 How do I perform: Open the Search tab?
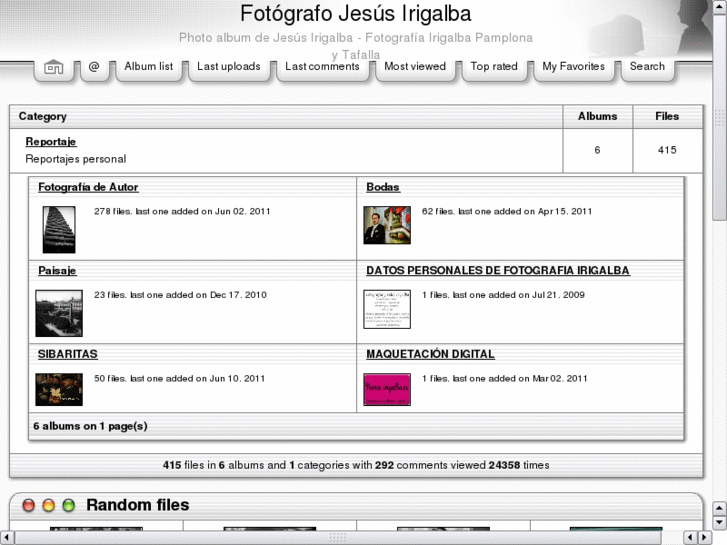(x=647, y=67)
